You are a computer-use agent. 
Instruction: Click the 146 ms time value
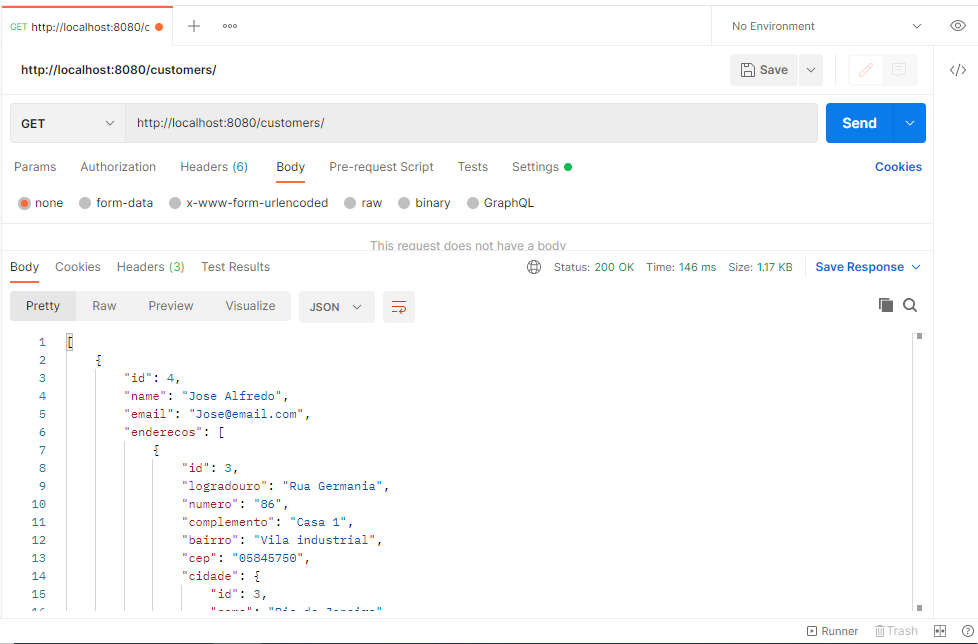pyautogui.click(x=697, y=267)
